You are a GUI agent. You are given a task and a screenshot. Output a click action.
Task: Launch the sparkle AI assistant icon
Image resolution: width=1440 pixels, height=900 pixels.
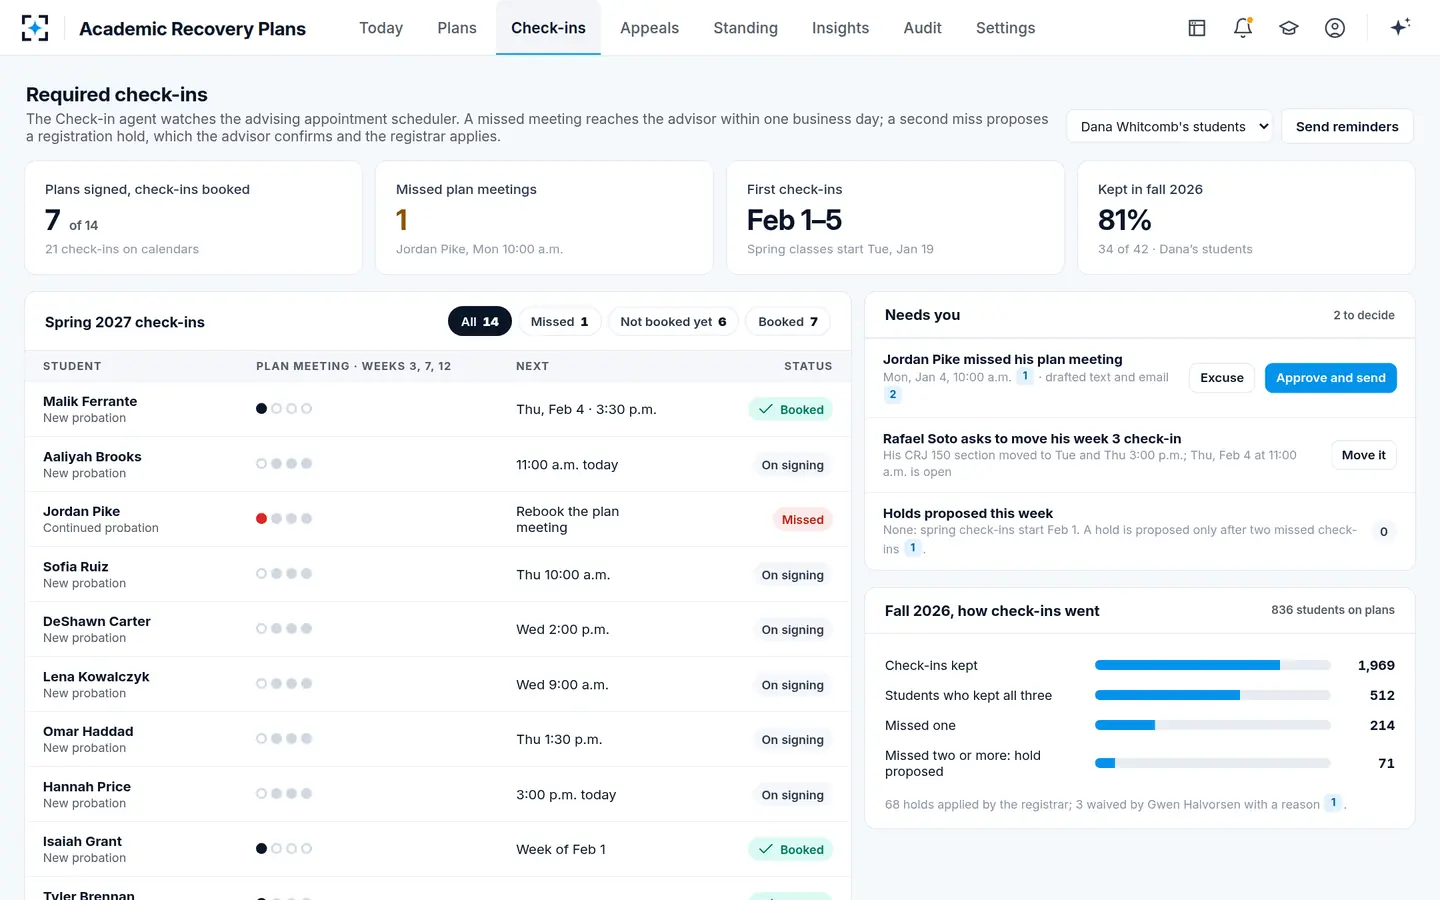[x=1400, y=27]
